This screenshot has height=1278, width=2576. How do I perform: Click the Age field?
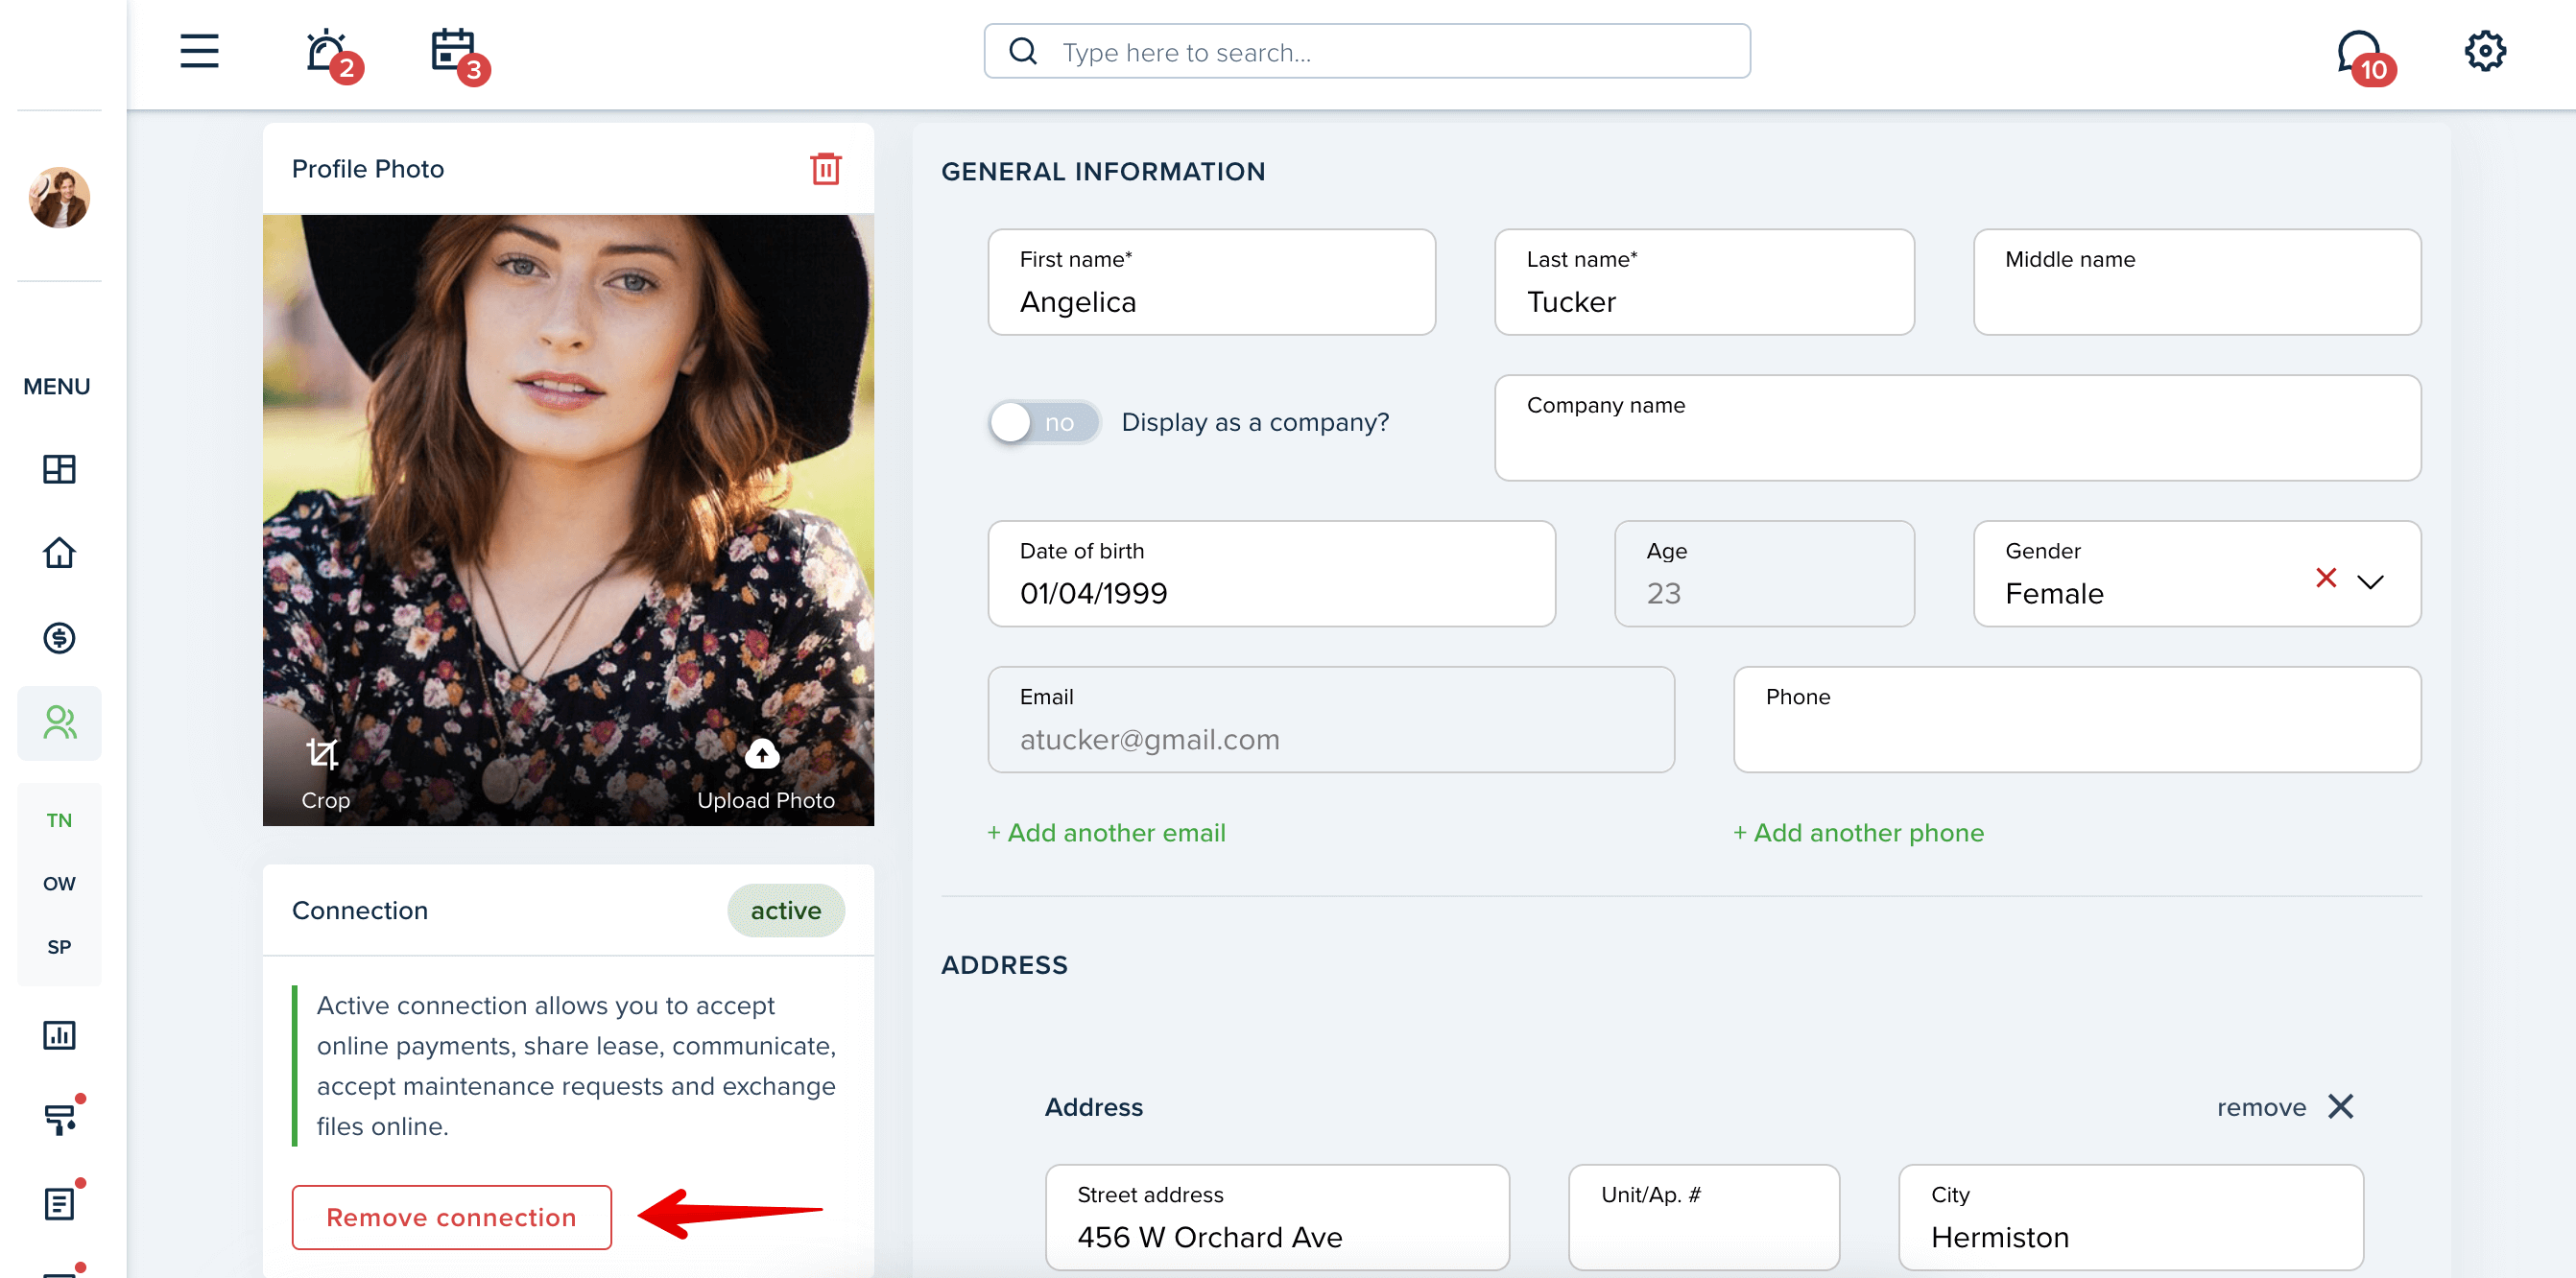click(1764, 574)
